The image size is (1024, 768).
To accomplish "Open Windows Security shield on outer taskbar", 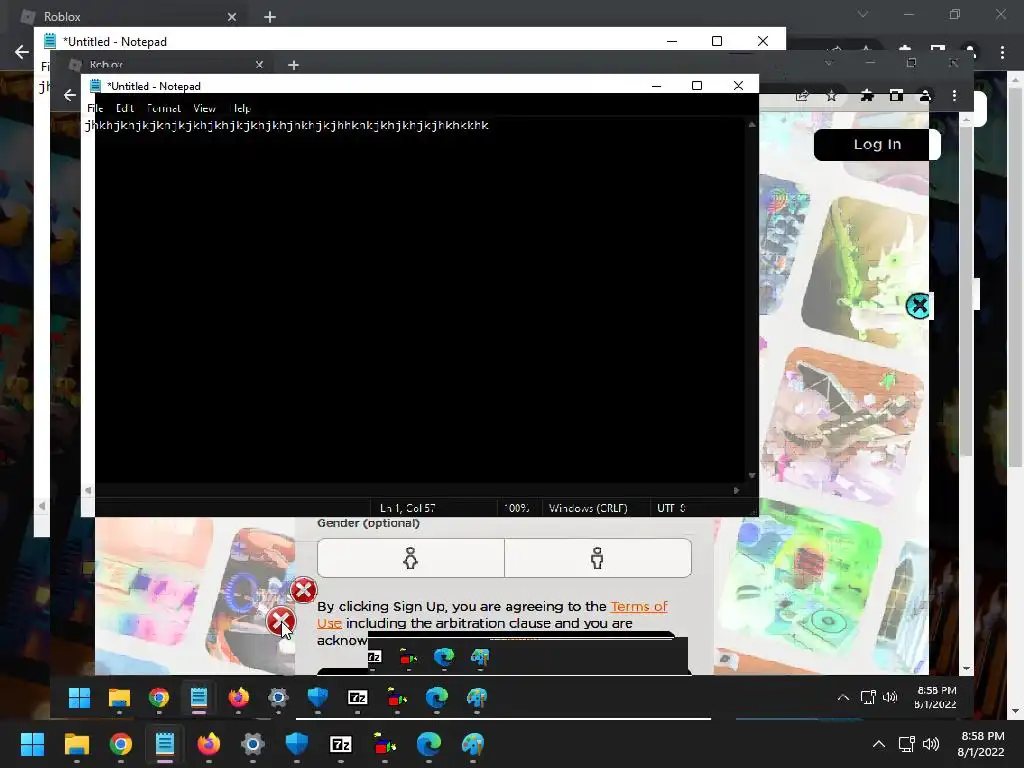I will [296, 744].
